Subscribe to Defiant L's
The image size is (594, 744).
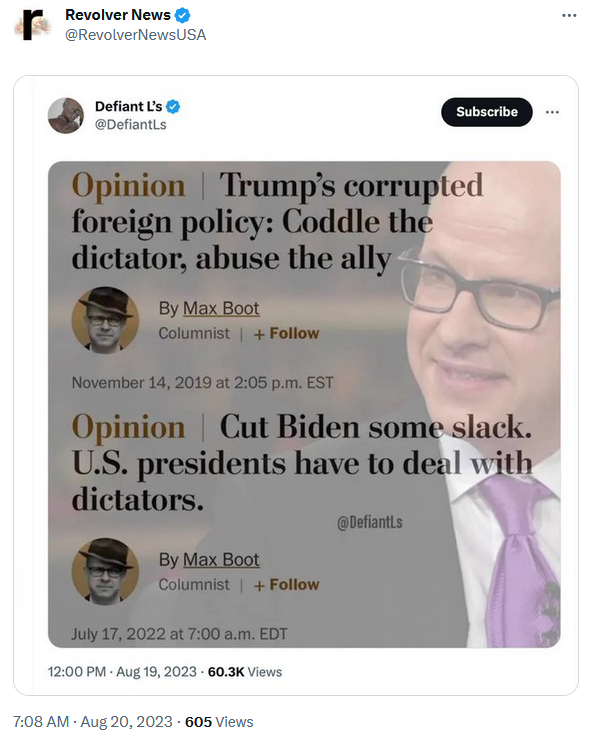tap(486, 112)
